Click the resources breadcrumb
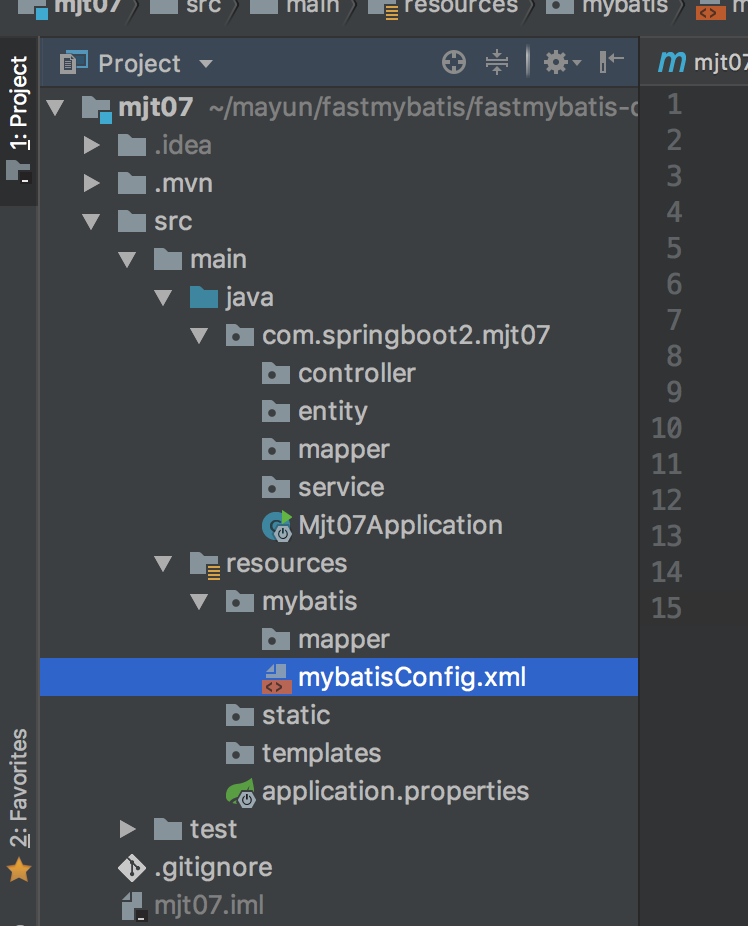Screen dimensions: 748x926 (460, 8)
